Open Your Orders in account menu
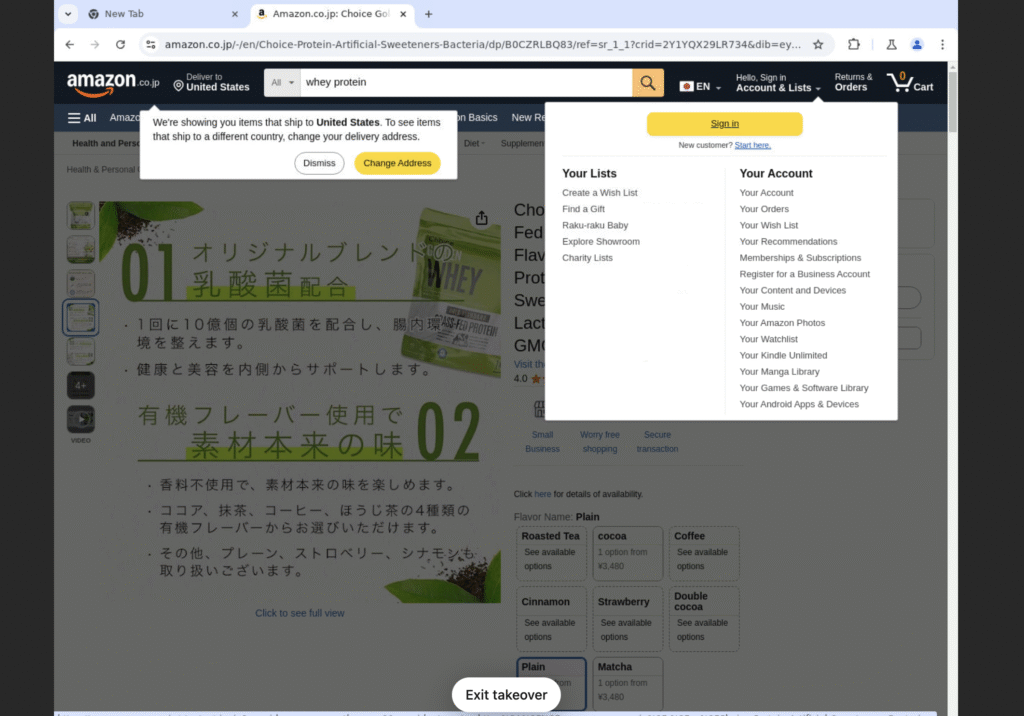 coord(764,209)
